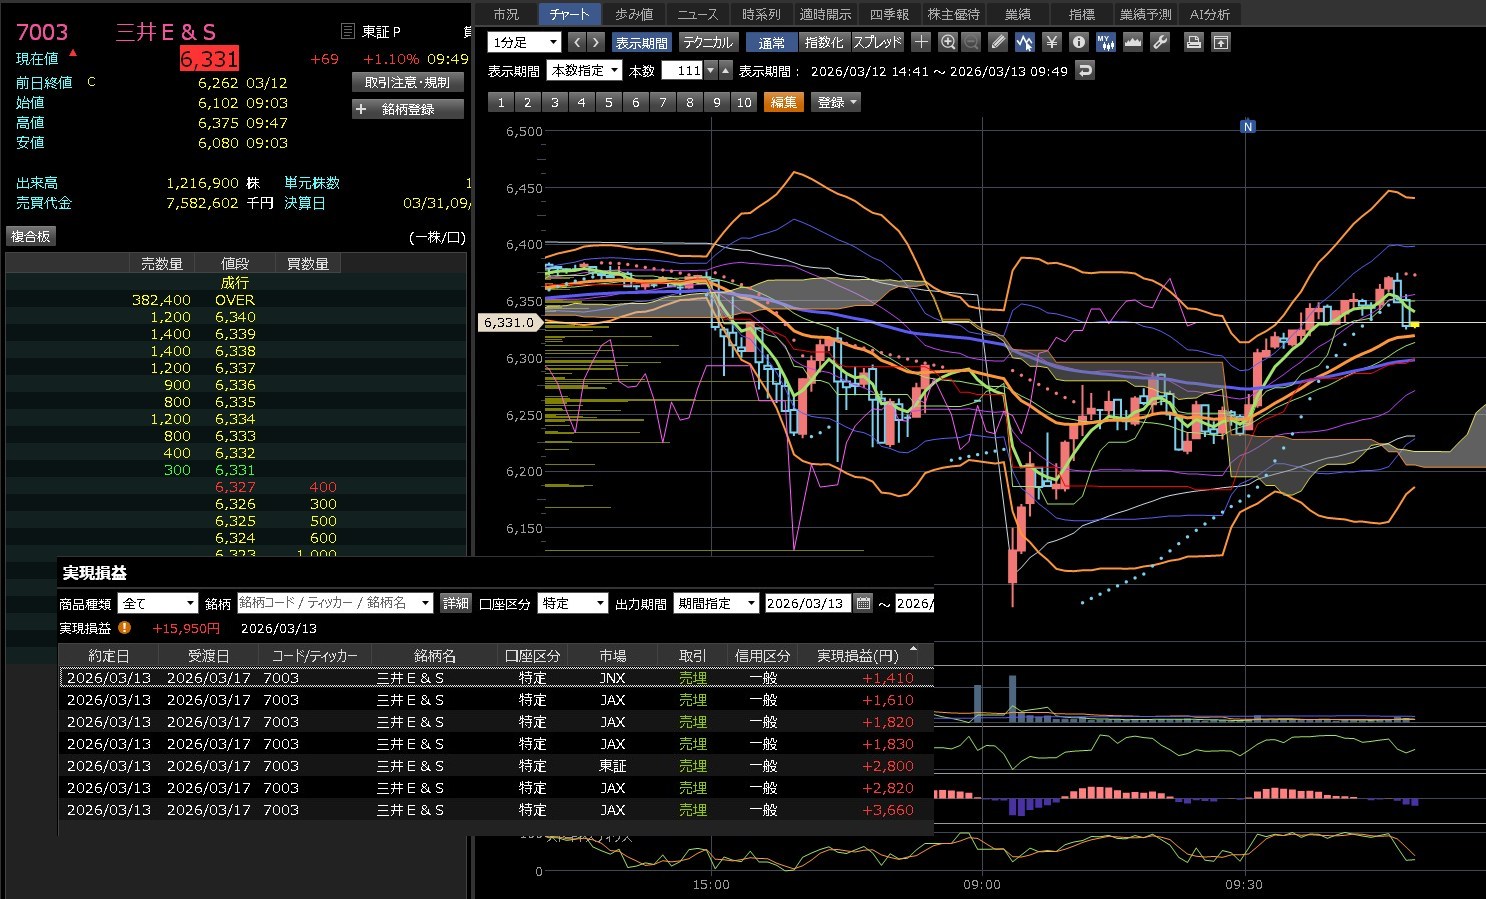Click the zoom-in magnifier icon on chart toolbar
This screenshot has width=1486, height=899.
948,42
